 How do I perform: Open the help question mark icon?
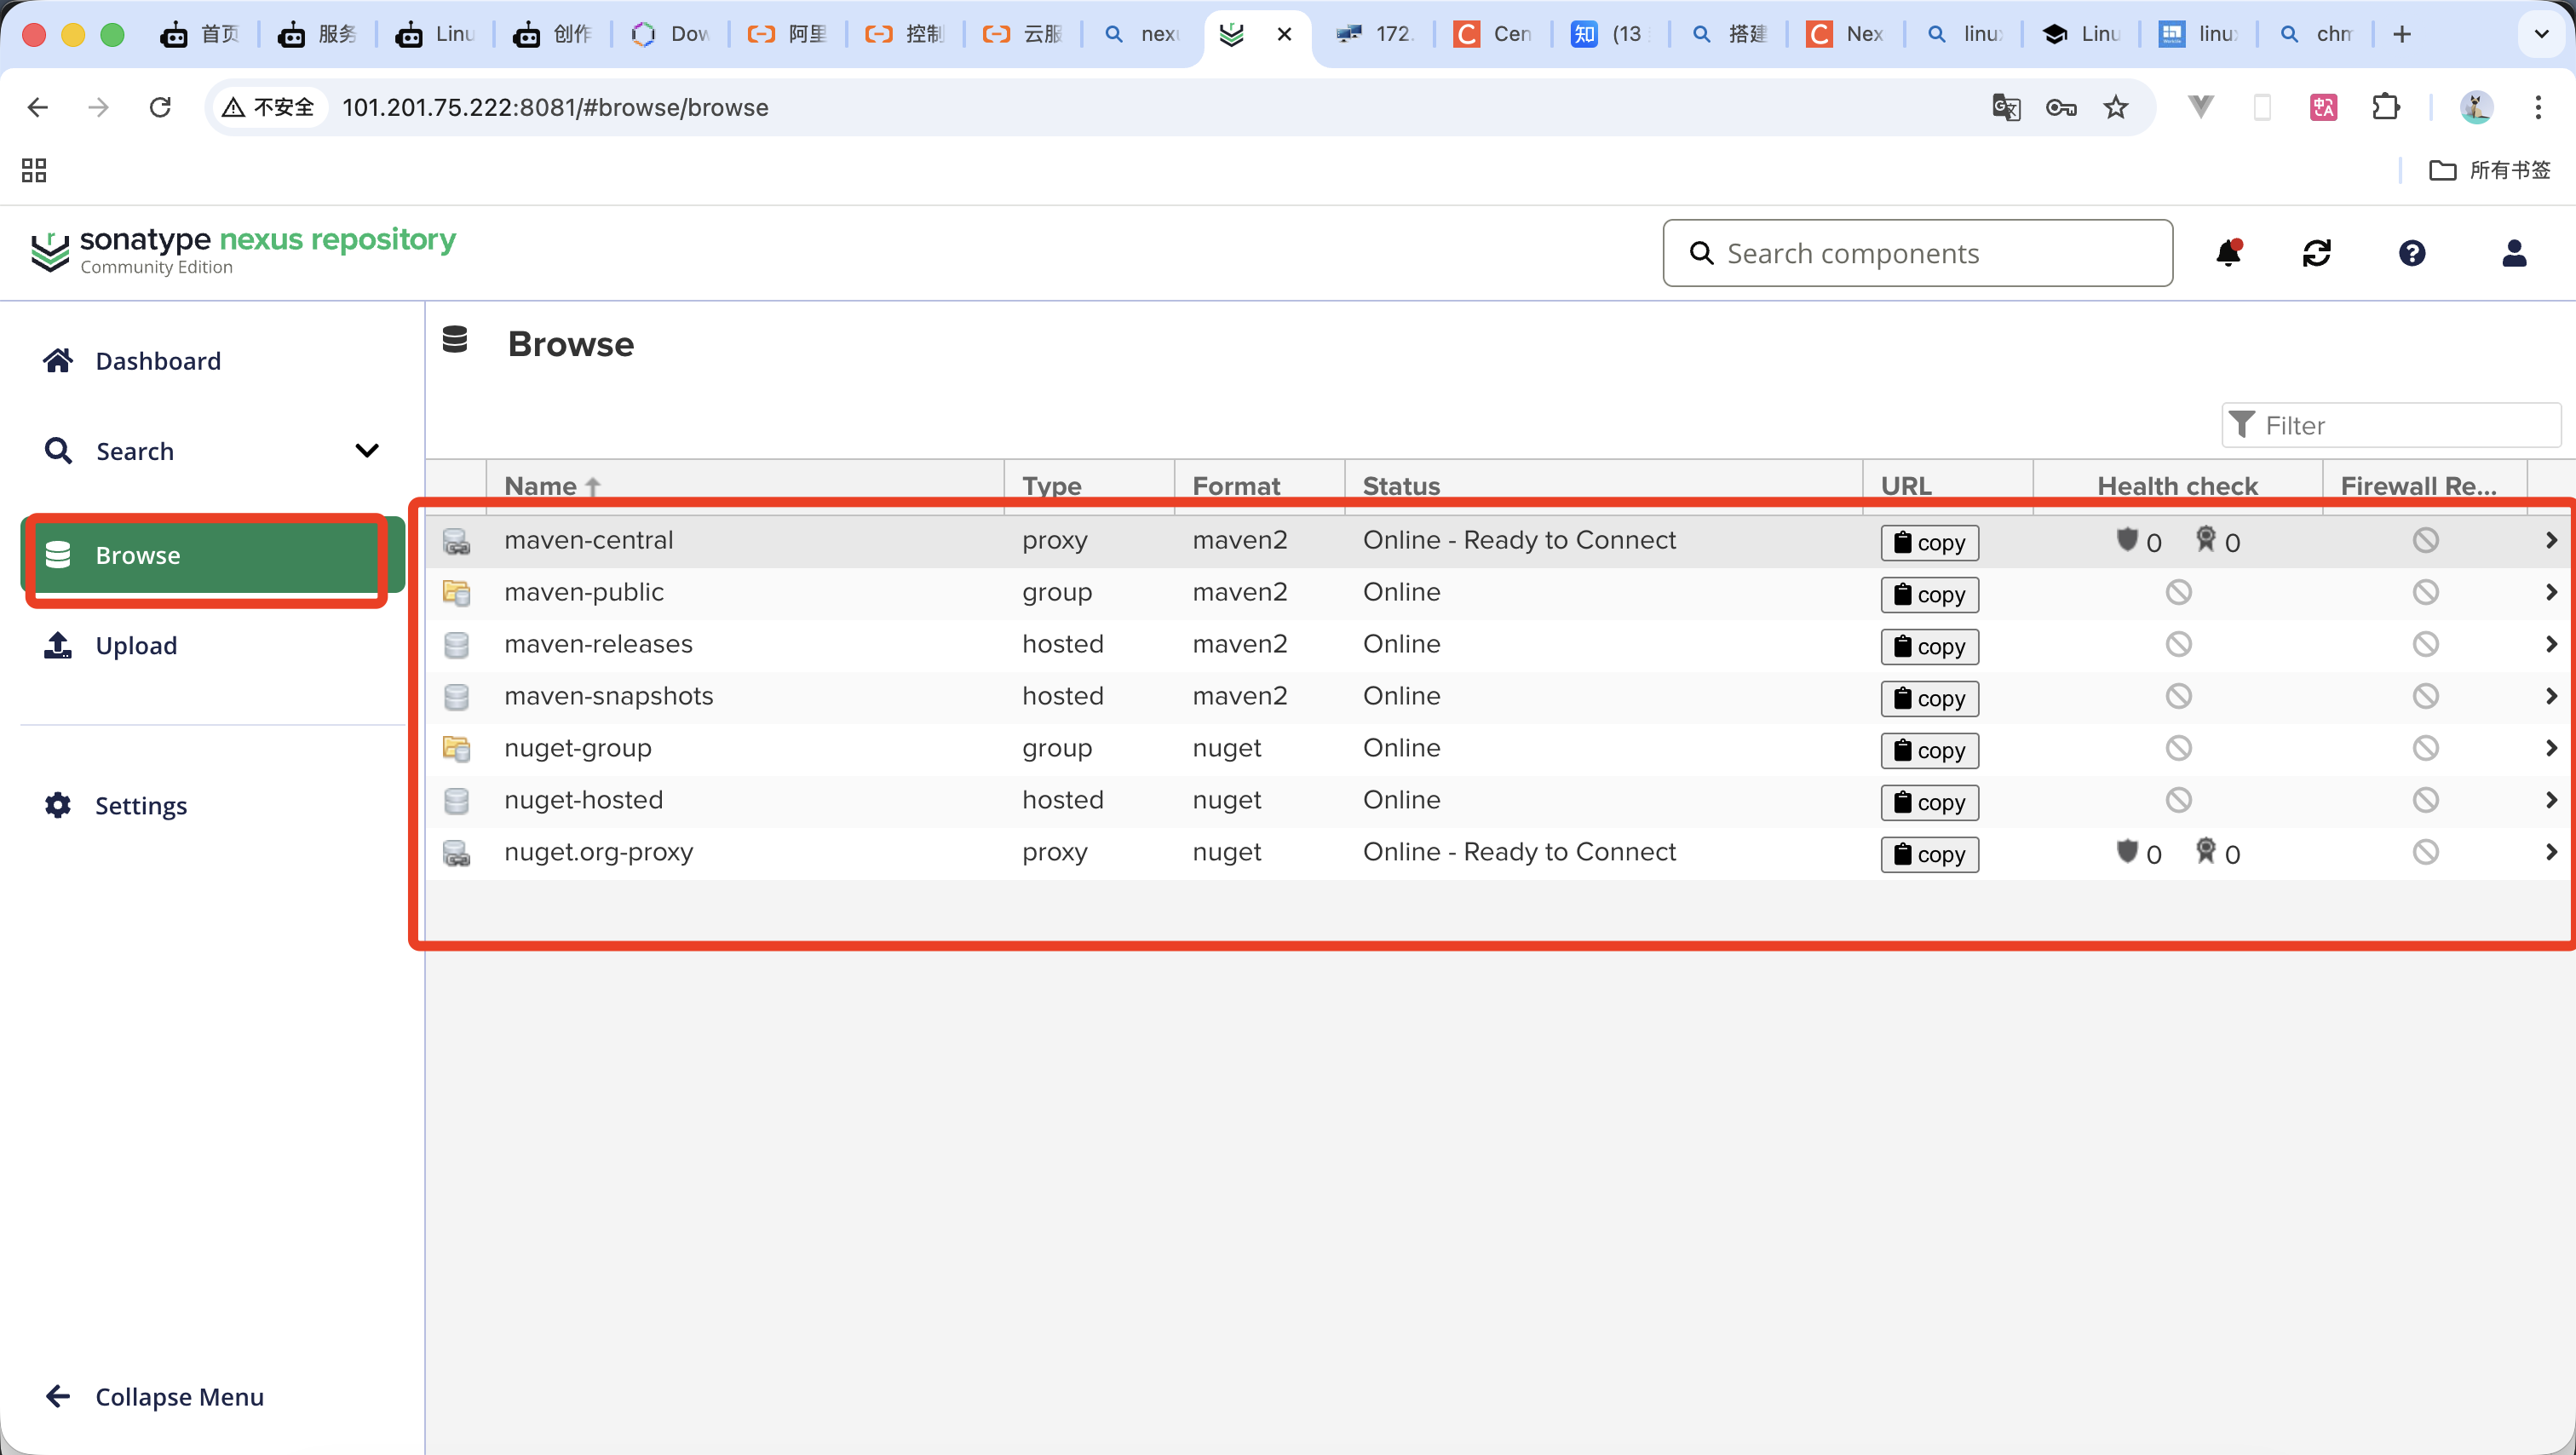tap(2411, 253)
